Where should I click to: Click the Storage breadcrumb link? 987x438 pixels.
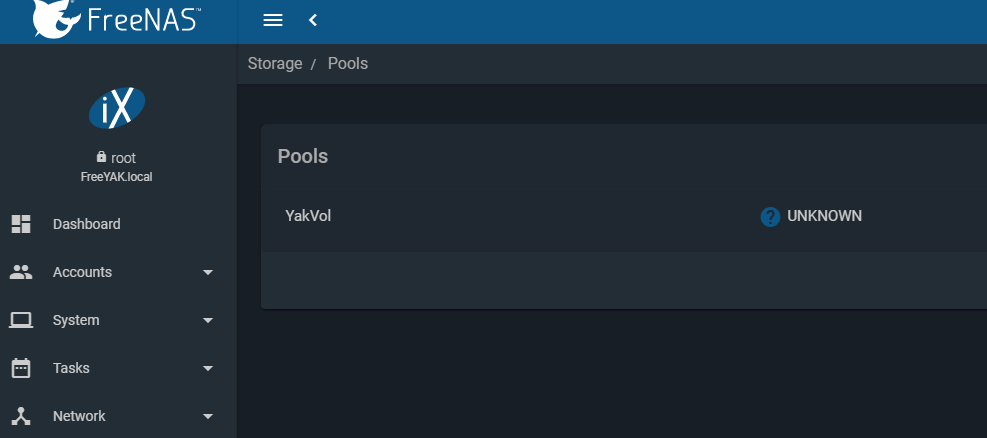[275, 64]
